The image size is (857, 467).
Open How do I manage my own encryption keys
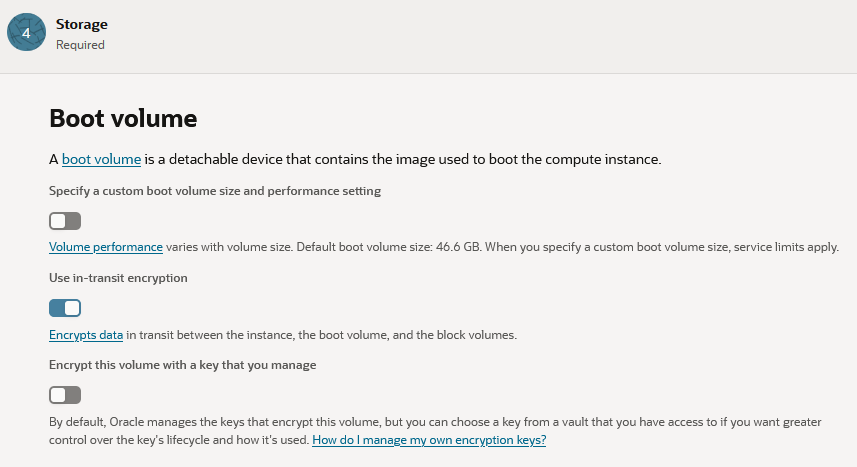[429, 440]
